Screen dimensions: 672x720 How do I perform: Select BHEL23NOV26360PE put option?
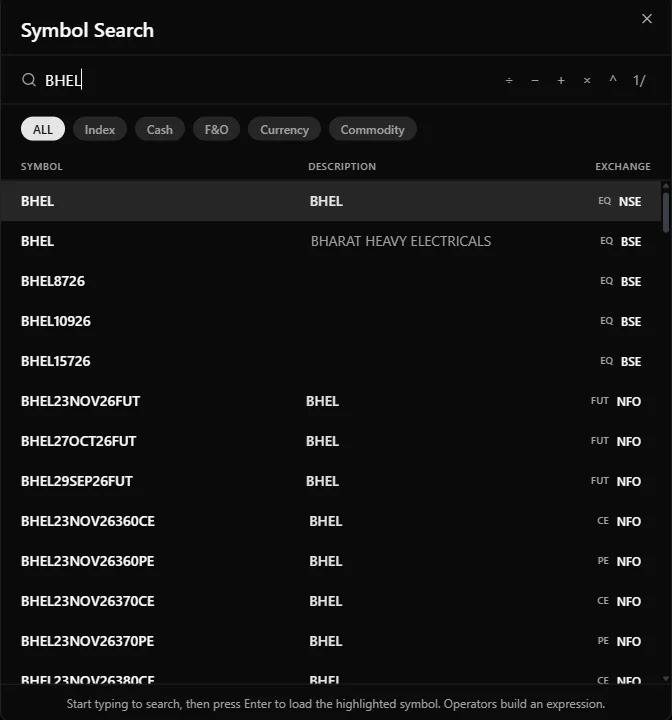coord(331,561)
